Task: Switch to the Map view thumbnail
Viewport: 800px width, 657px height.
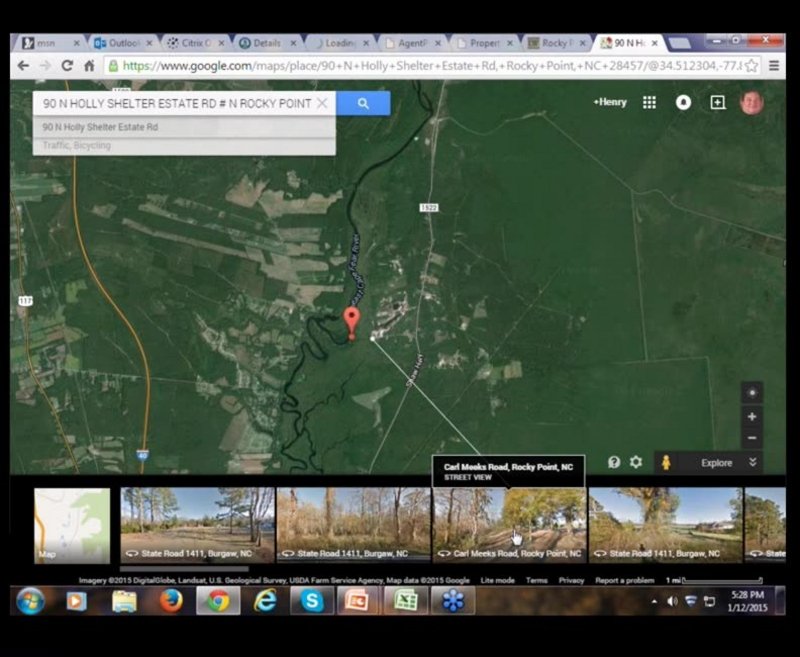Action: (72, 525)
